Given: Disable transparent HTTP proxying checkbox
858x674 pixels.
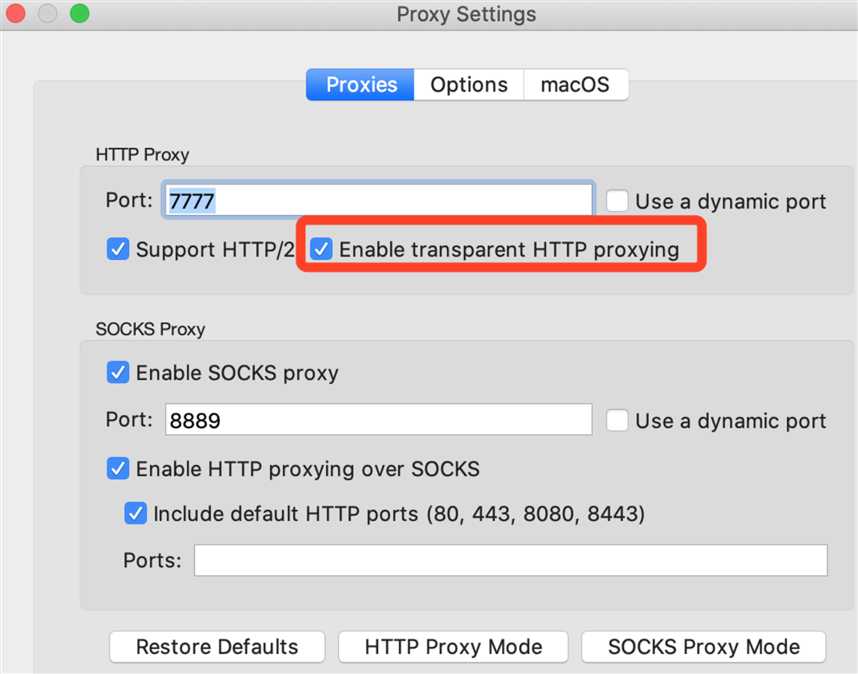Looking at the screenshot, I should tap(321, 249).
